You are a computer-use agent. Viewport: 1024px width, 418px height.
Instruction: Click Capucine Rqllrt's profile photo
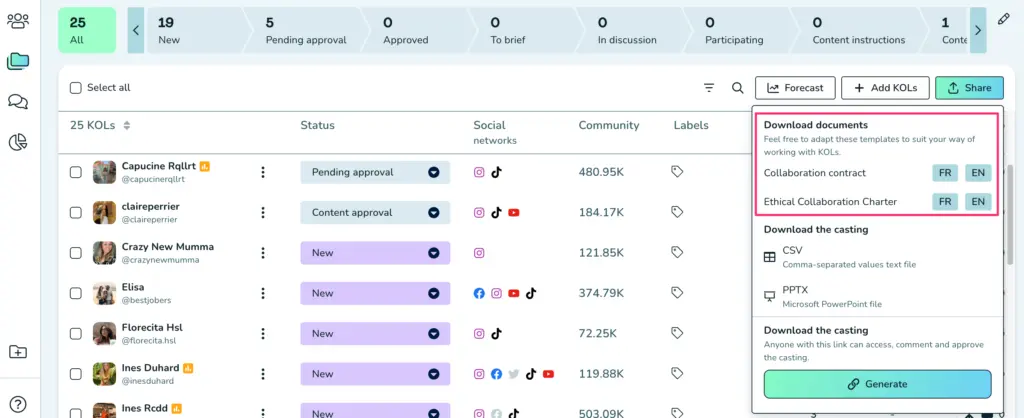click(x=104, y=172)
